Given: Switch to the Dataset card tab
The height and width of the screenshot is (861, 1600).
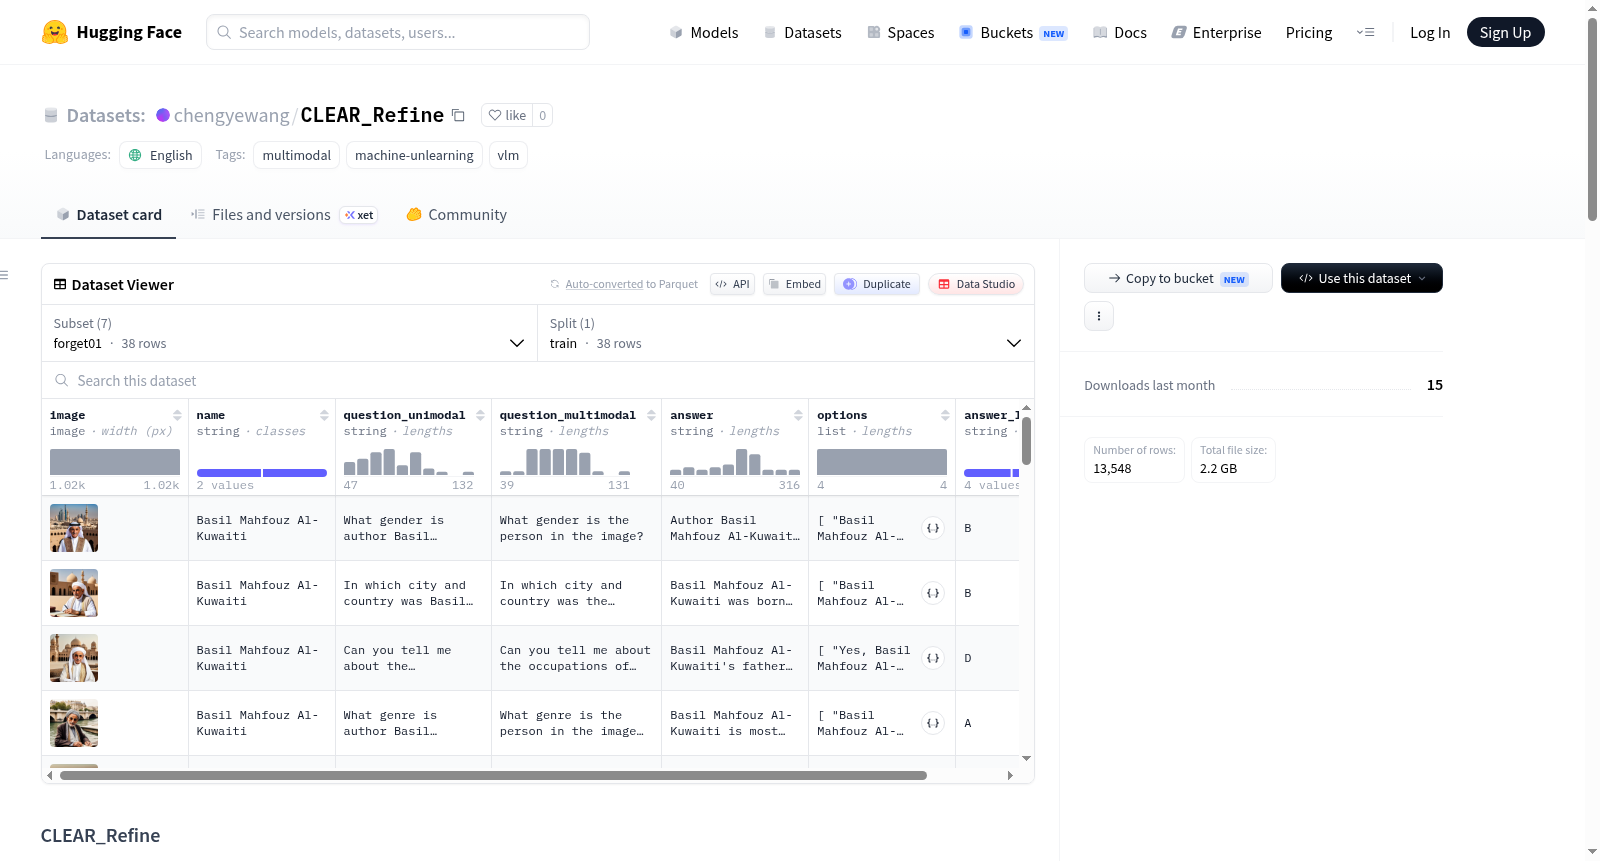Looking at the screenshot, I should 108,214.
